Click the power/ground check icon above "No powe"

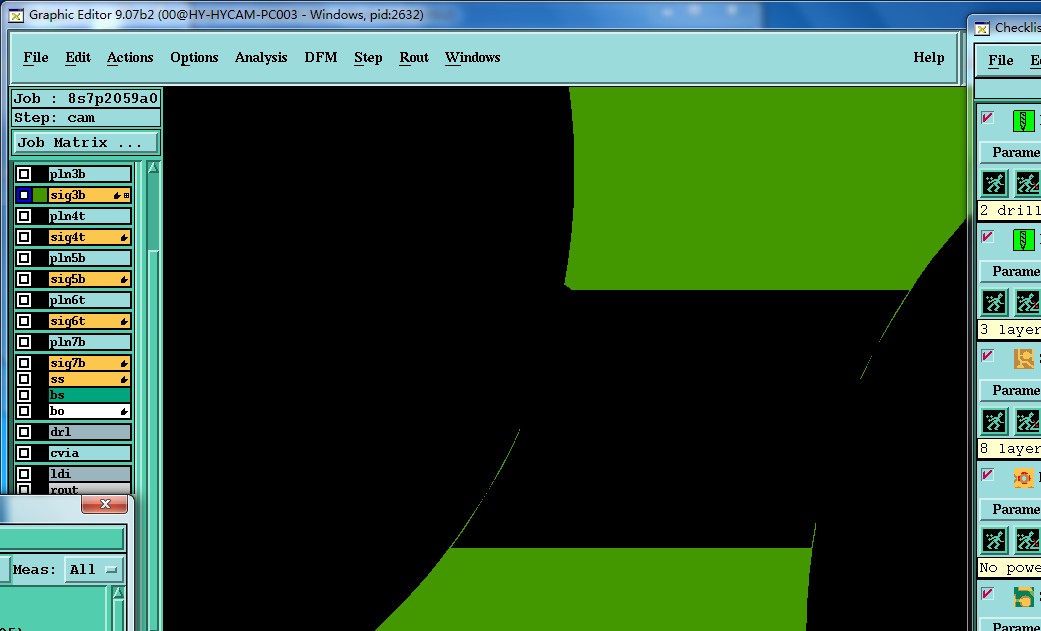click(1024, 478)
